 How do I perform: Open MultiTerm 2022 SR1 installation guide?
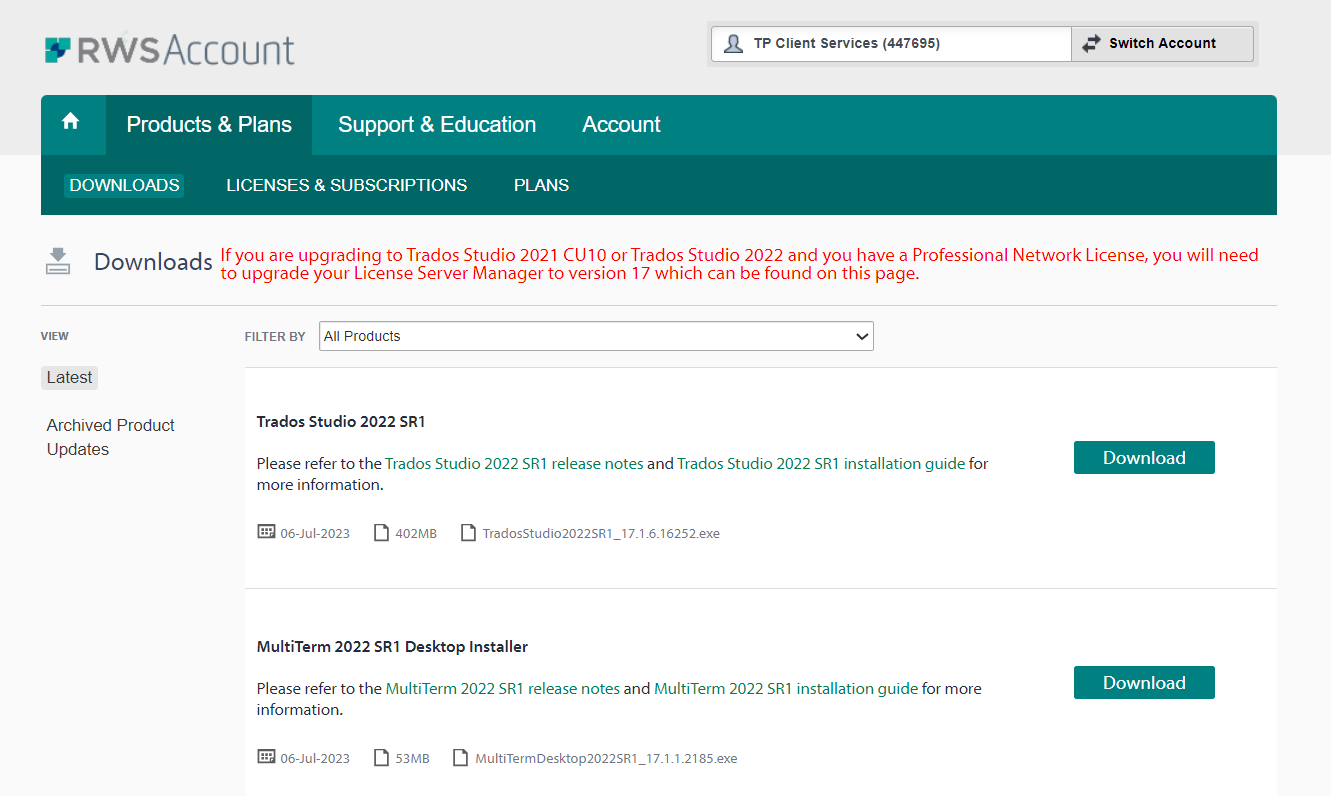(x=786, y=689)
